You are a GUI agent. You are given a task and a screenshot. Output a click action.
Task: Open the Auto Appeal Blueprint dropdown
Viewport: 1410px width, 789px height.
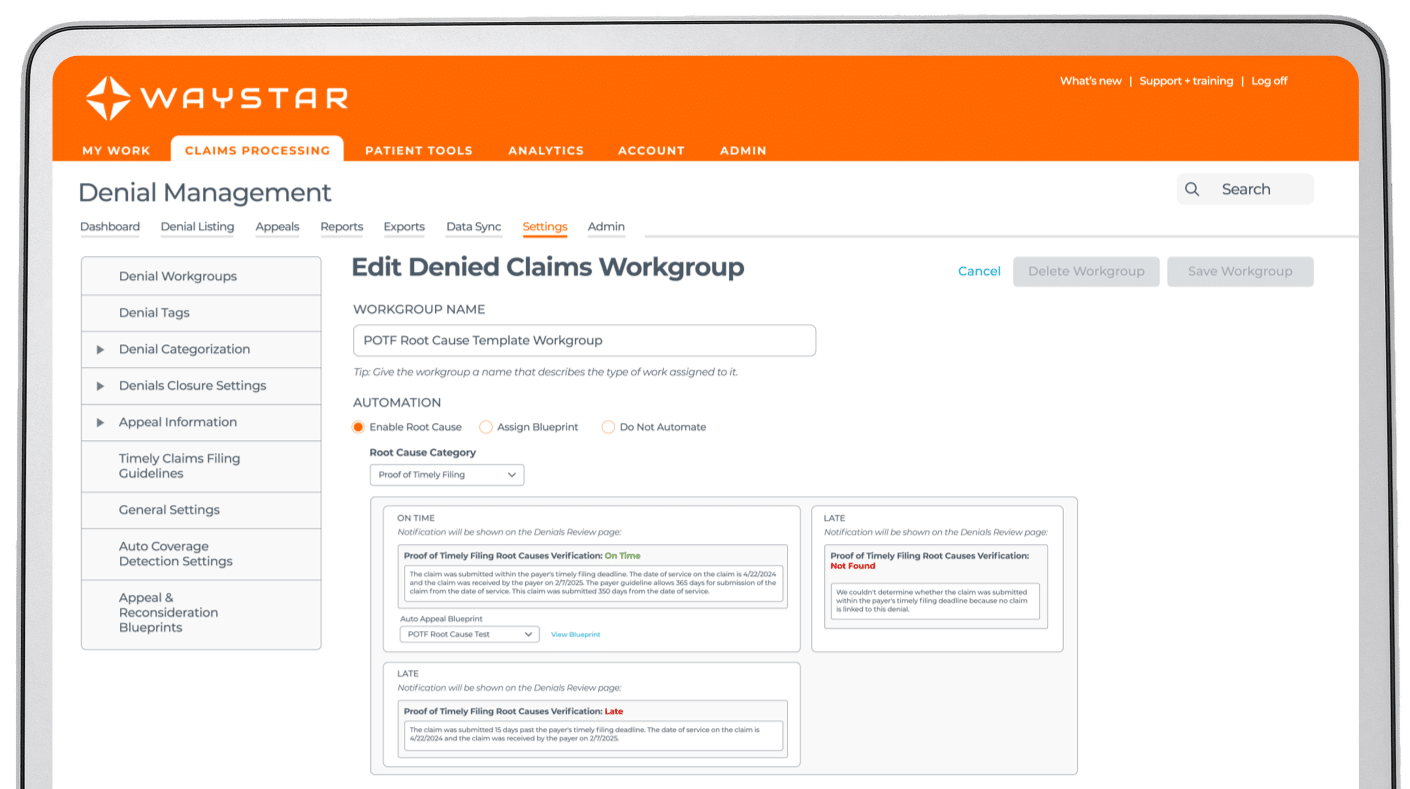(x=468, y=634)
